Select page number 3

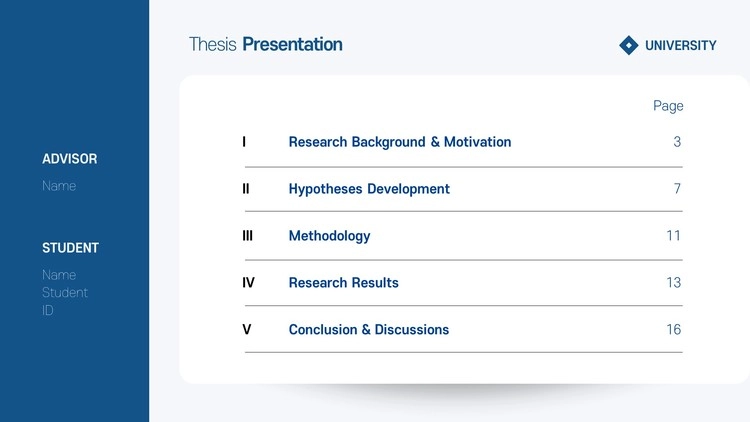point(677,142)
